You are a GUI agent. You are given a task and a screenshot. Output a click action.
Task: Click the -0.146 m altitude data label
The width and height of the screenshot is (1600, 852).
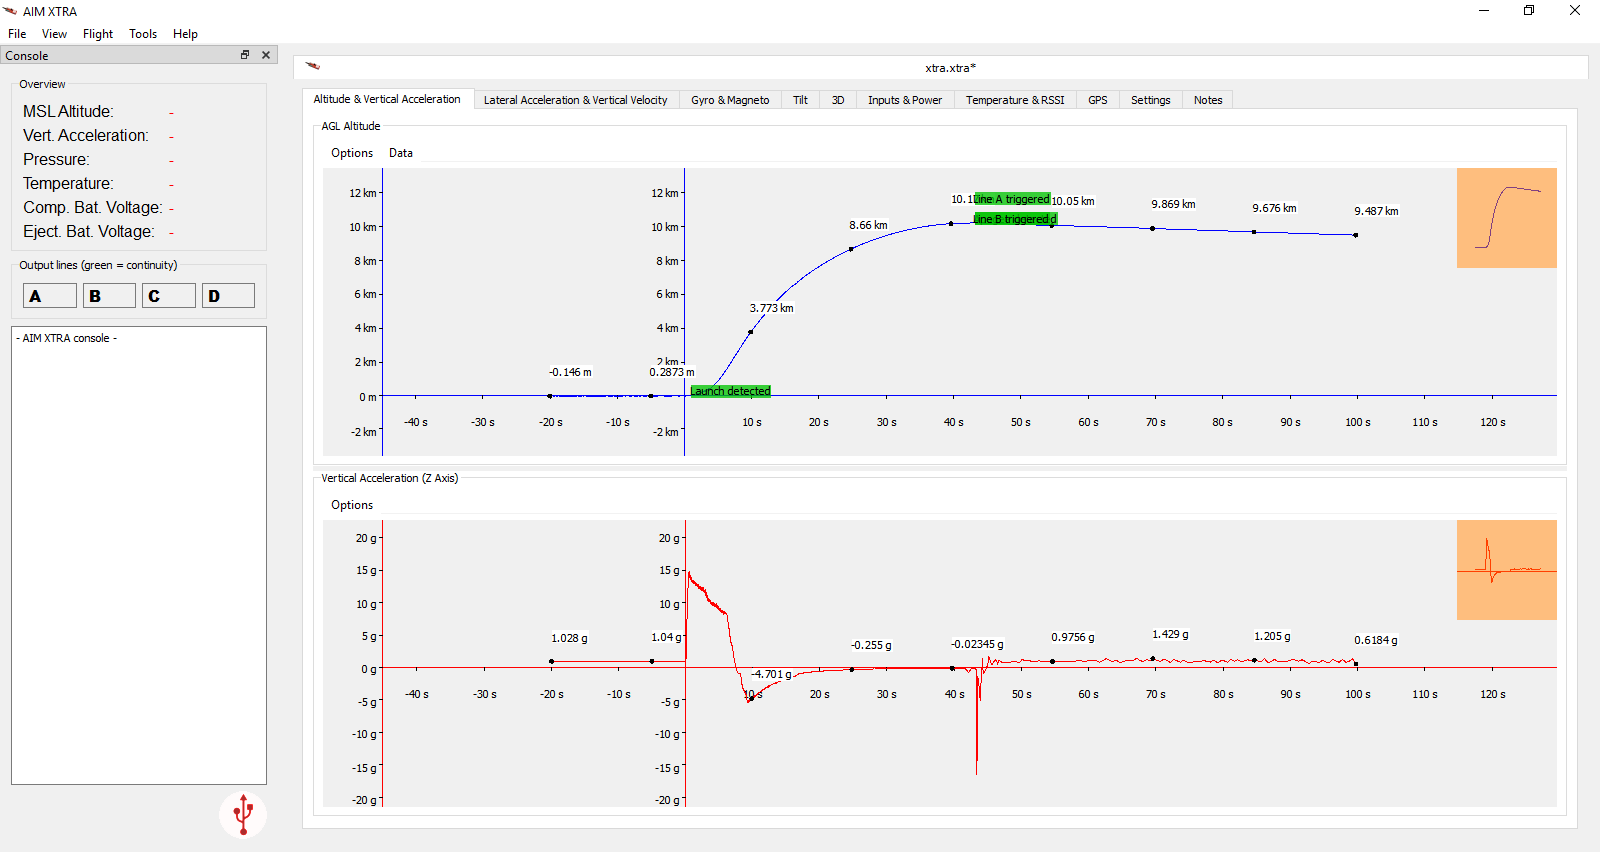pyautogui.click(x=570, y=372)
